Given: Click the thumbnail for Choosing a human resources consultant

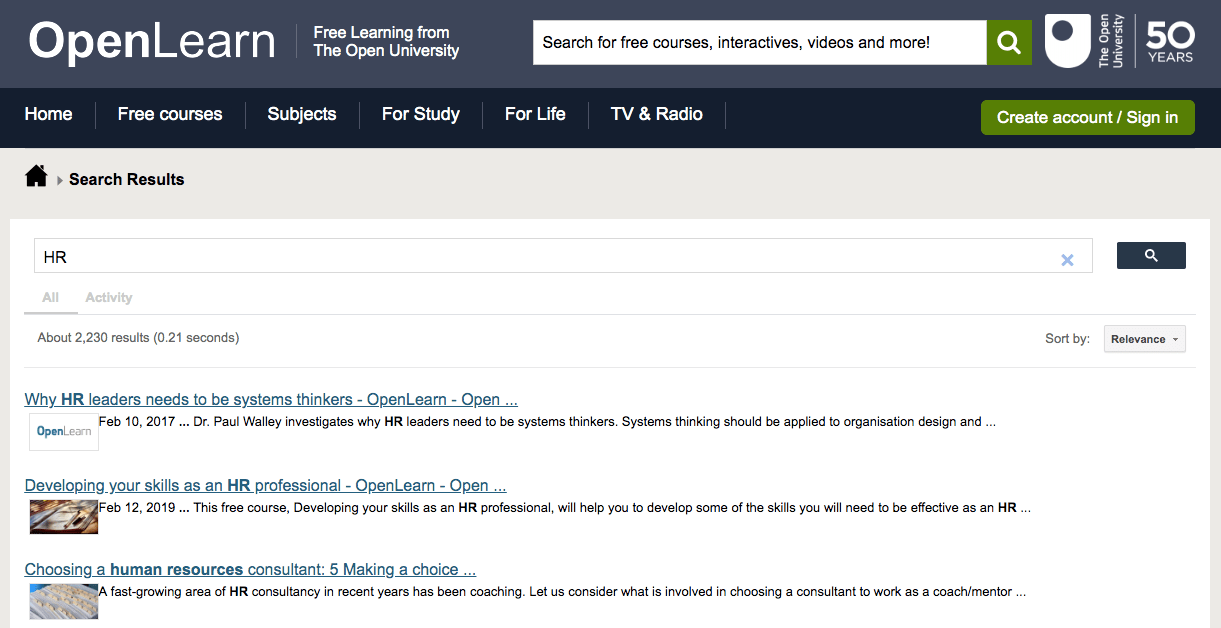Looking at the screenshot, I should (64, 602).
